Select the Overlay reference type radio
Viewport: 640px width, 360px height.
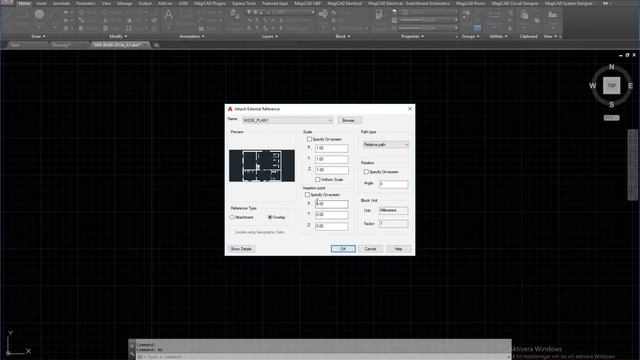pyautogui.click(x=270, y=217)
